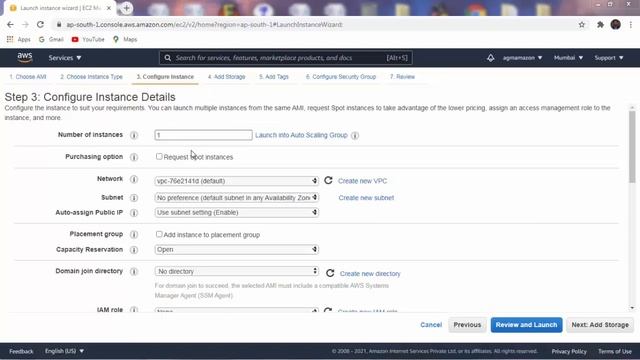
Task: Expand the Services menu
Action: pos(65,58)
